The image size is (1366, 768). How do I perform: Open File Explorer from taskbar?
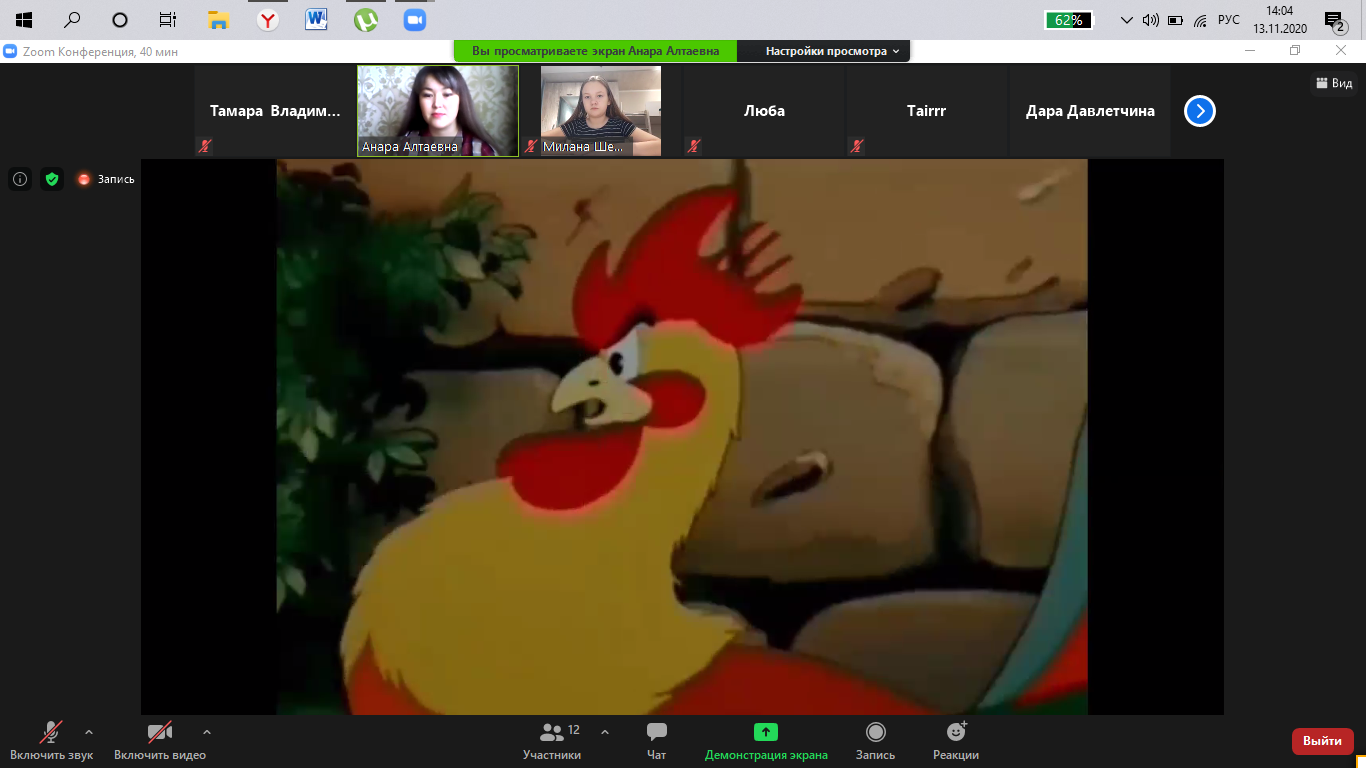pos(219,20)
